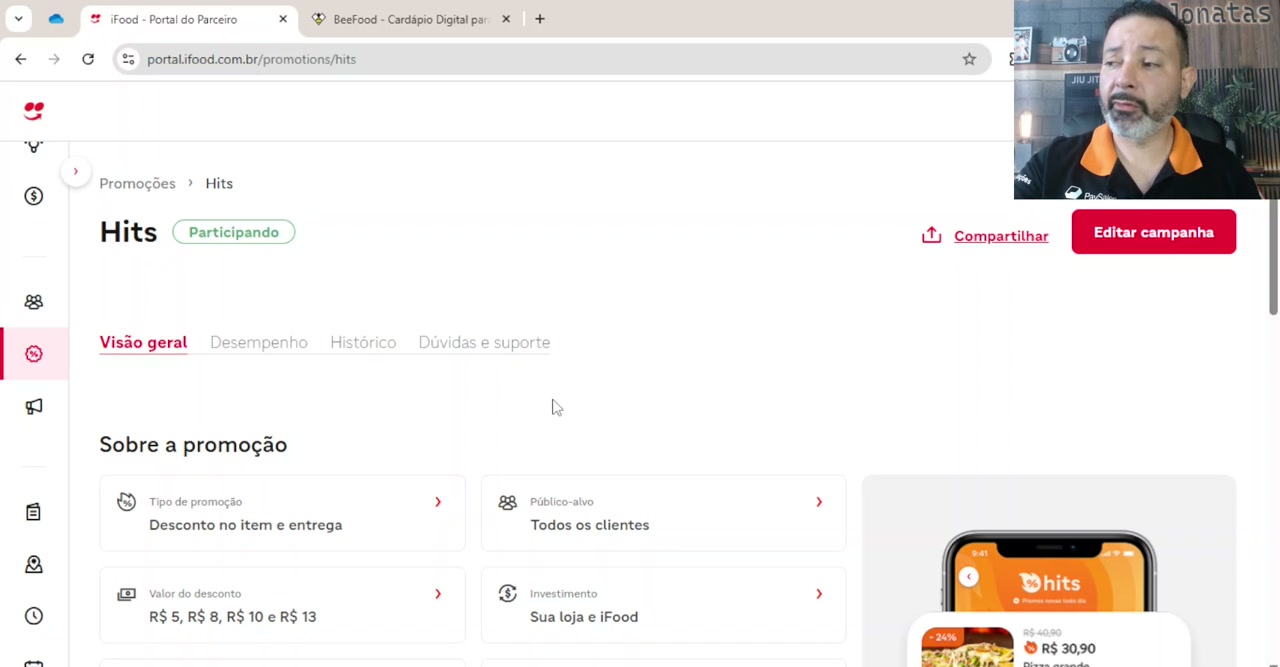
Task: Click the Todos os clientes text
Action: (590, 525)
